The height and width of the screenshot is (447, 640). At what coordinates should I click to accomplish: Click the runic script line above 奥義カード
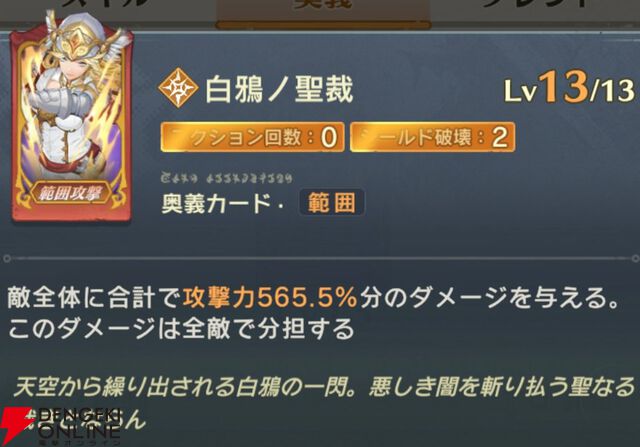[227, 178]
